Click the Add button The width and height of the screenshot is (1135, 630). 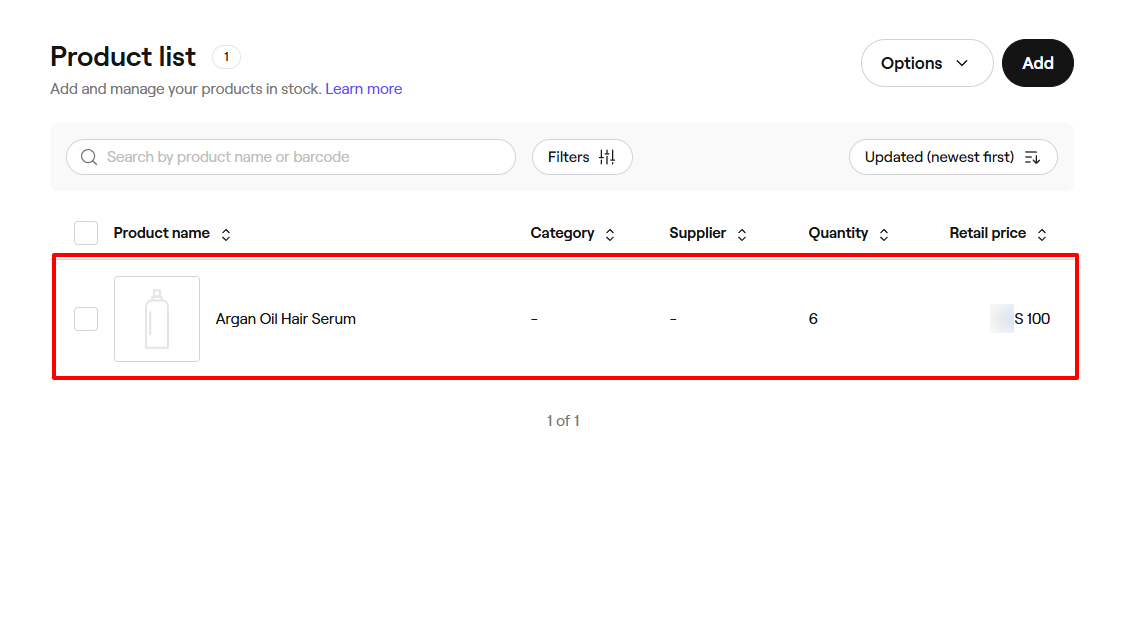tap(1037, 62)
